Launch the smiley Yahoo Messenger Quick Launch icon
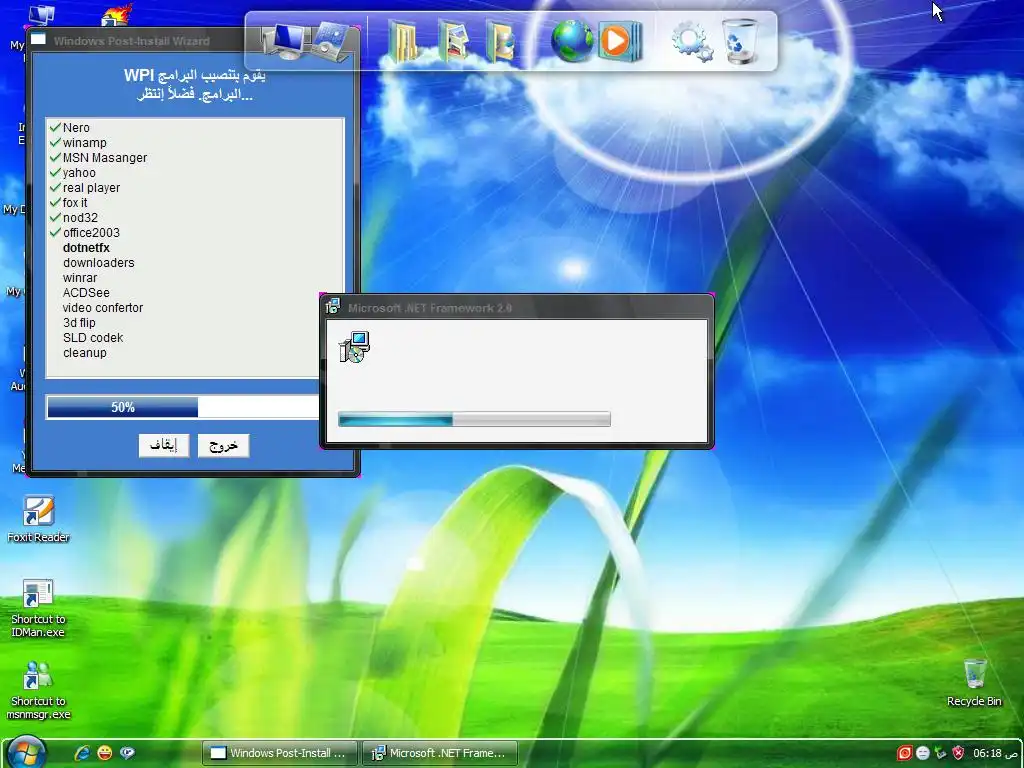 pyautogui.click(x=104, y=753)
